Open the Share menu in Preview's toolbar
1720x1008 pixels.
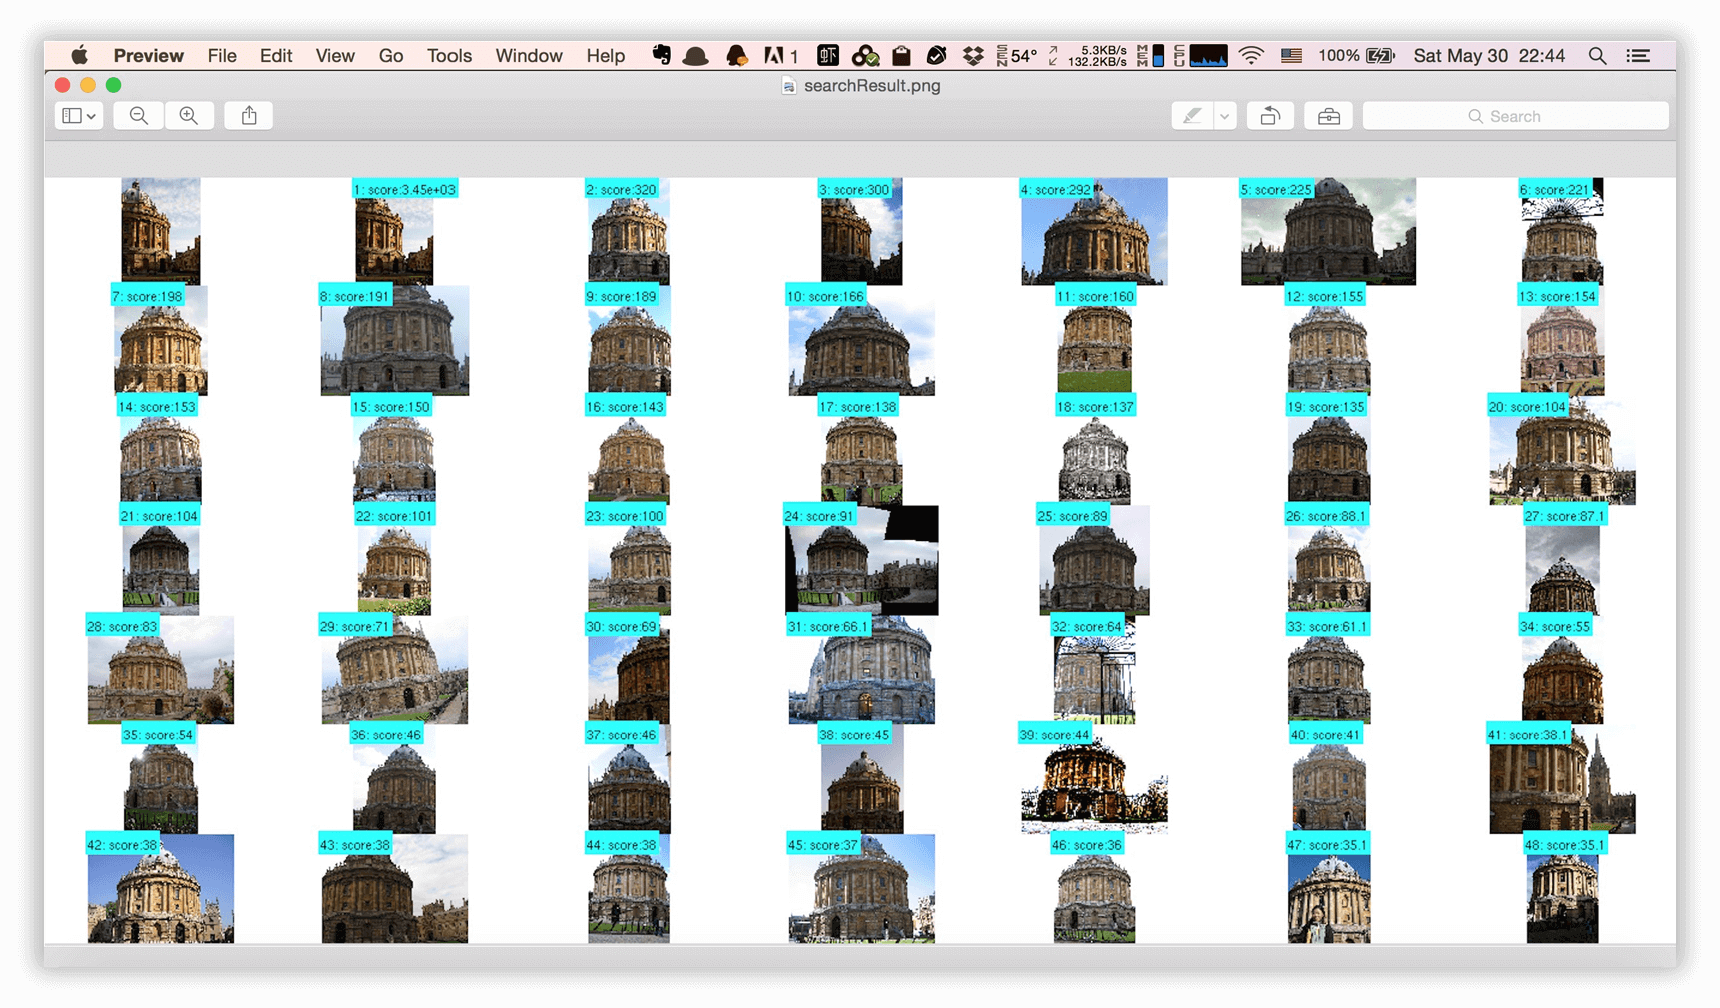(x=248, y=115)
